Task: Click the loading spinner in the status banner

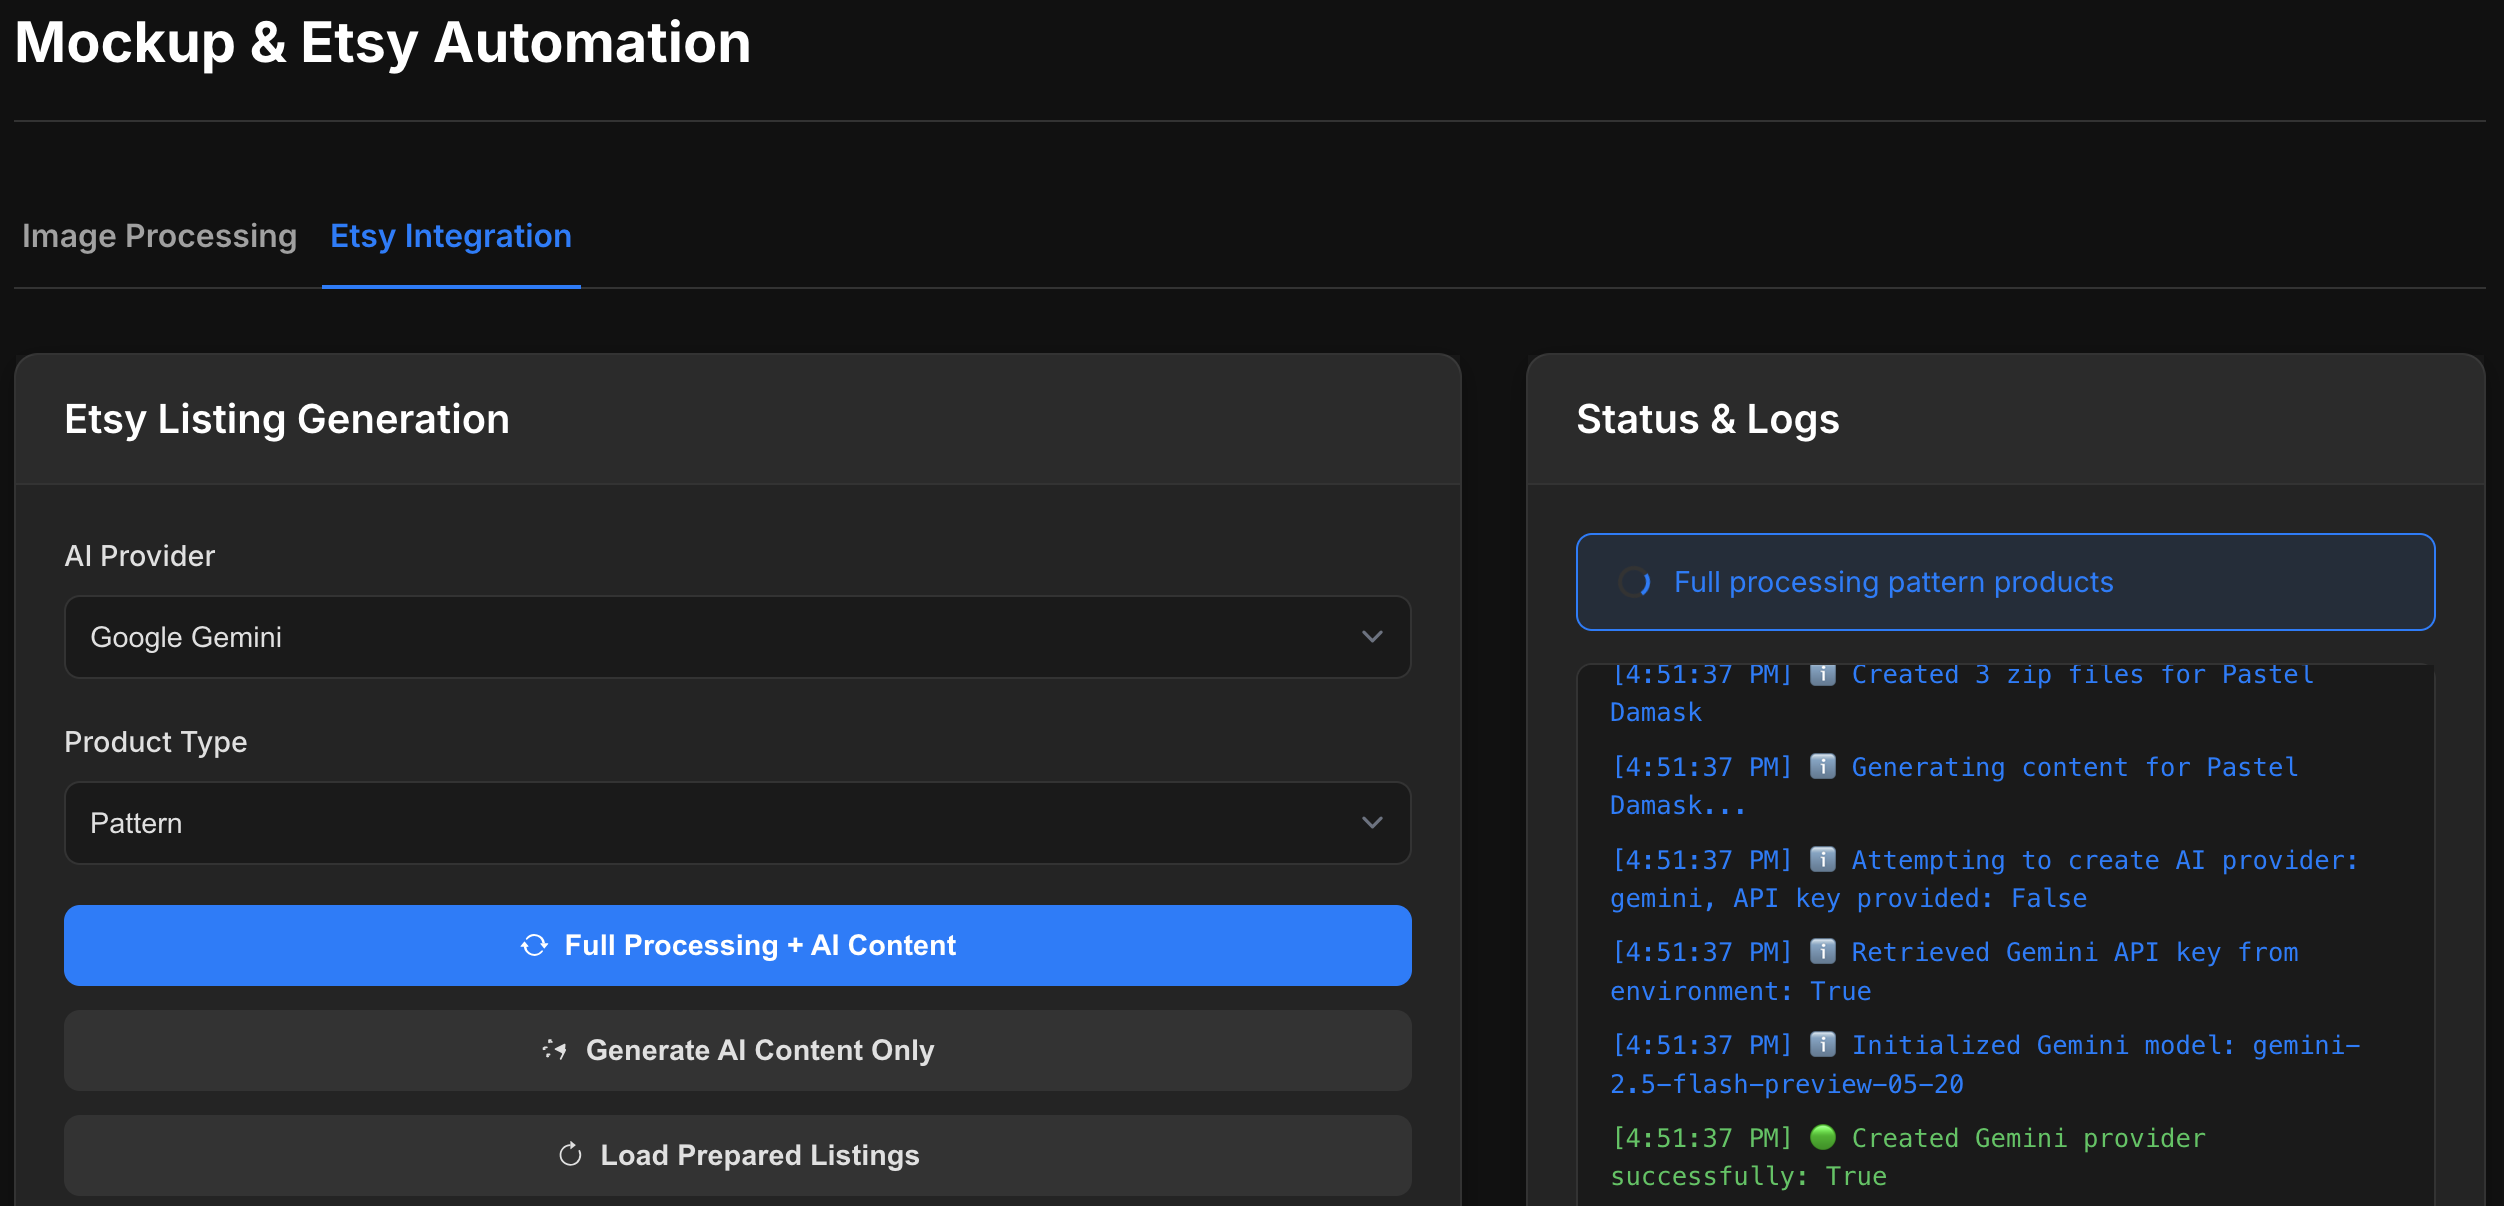Action: (x=1635, y=582)
